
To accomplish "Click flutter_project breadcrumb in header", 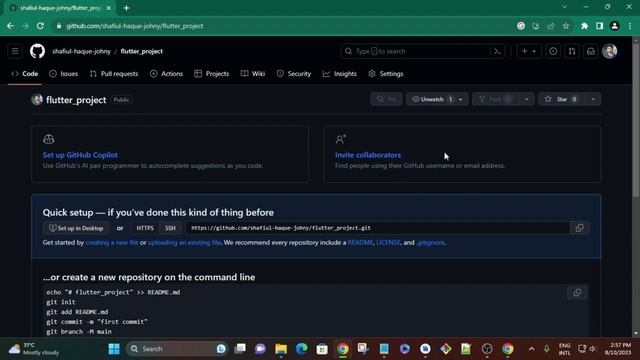I will pyautogui.click(x=141, y=51).
